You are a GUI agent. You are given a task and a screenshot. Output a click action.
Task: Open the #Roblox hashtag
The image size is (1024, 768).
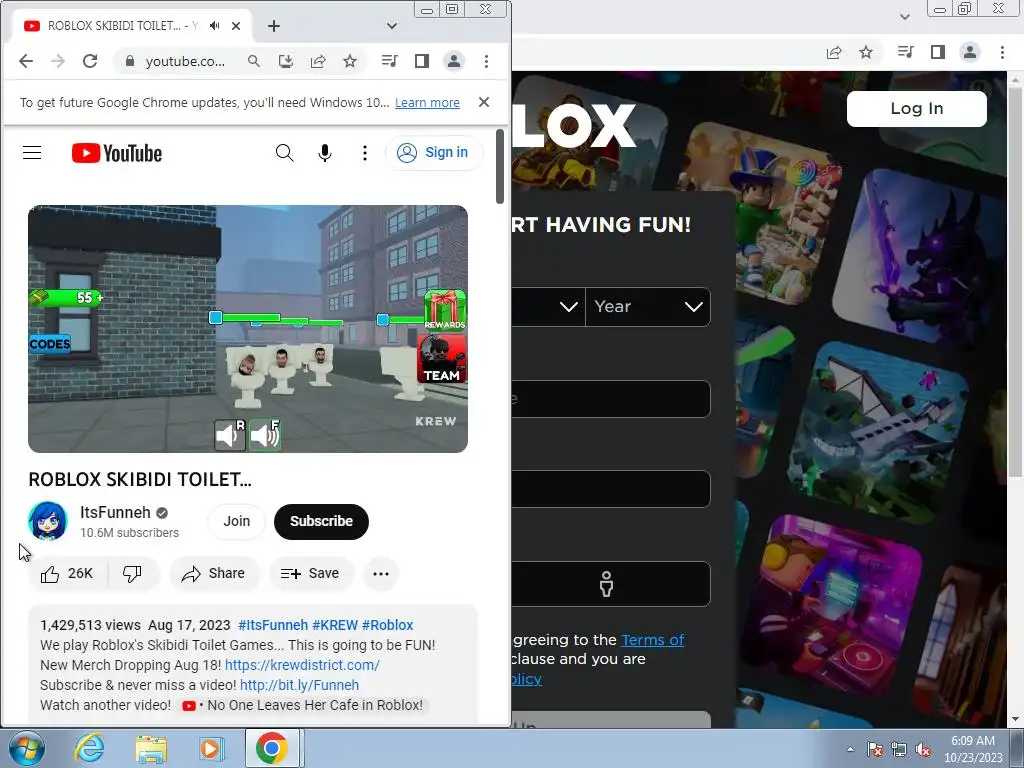(387, 625)
